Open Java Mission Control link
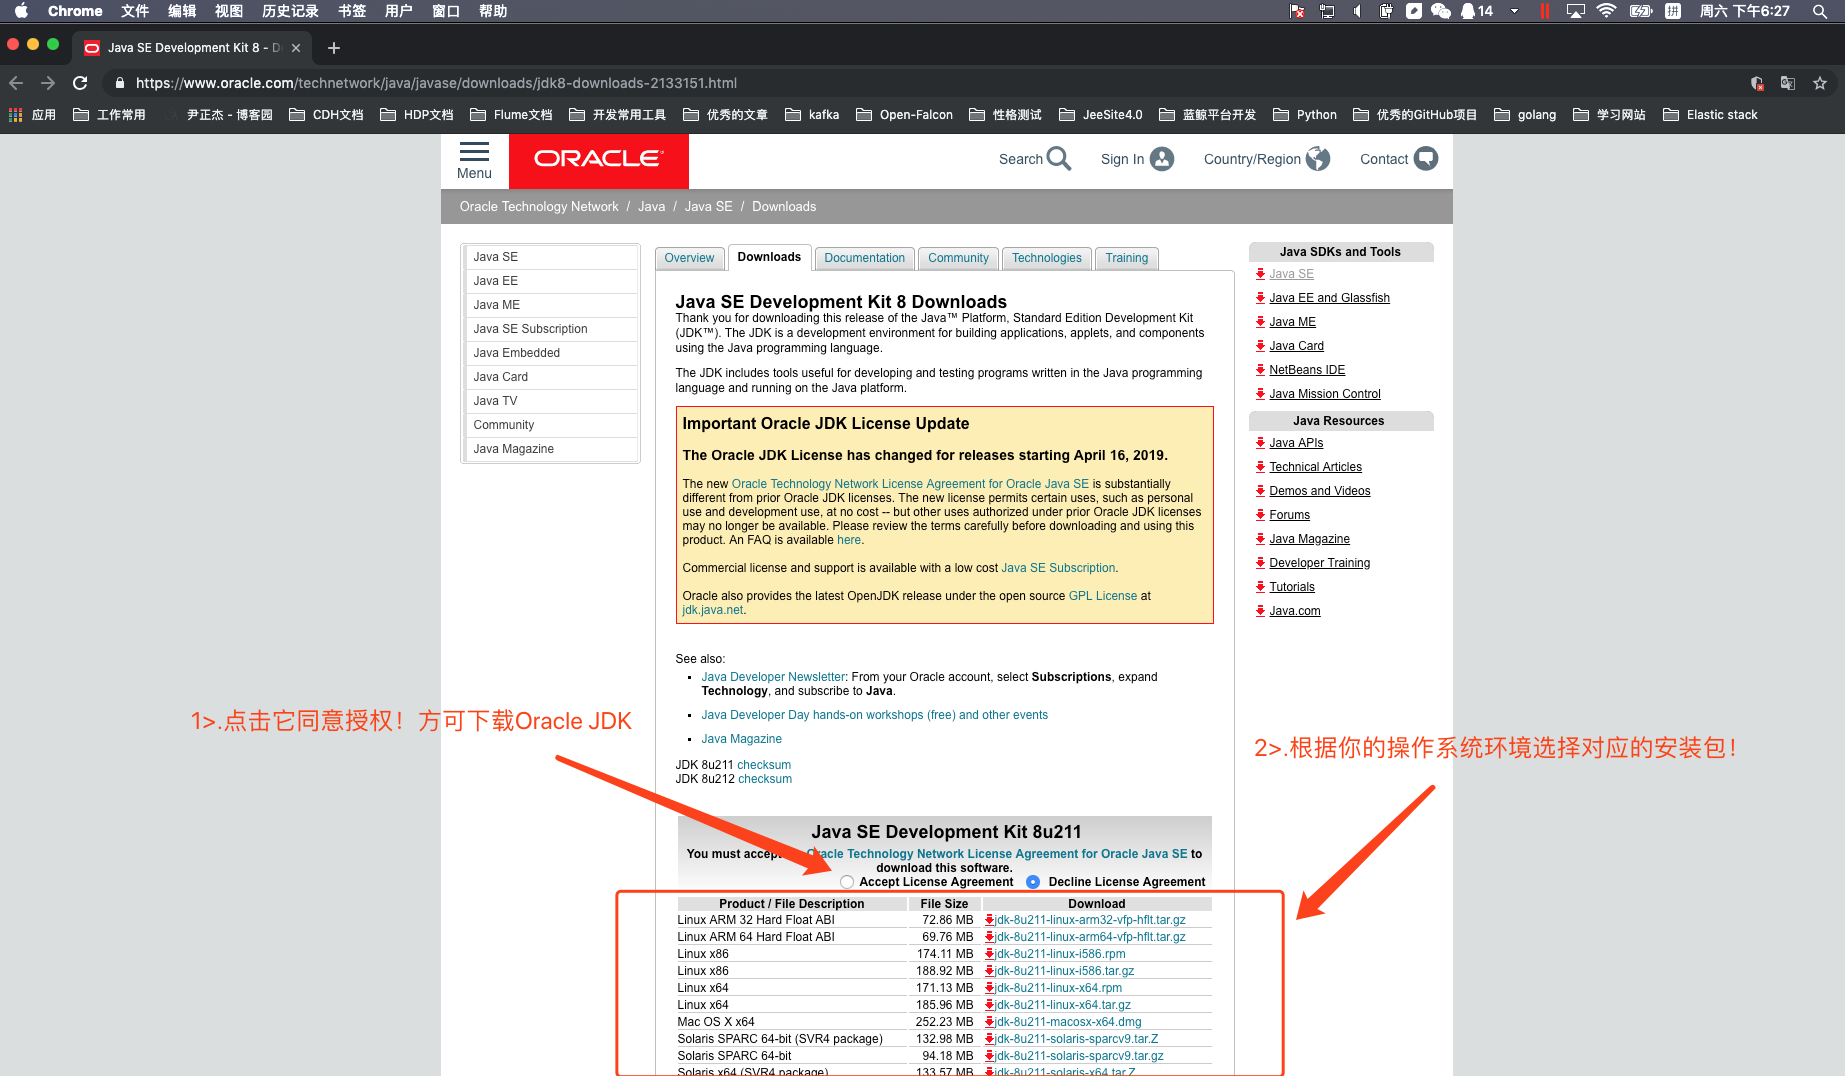 click(1325, 394)
